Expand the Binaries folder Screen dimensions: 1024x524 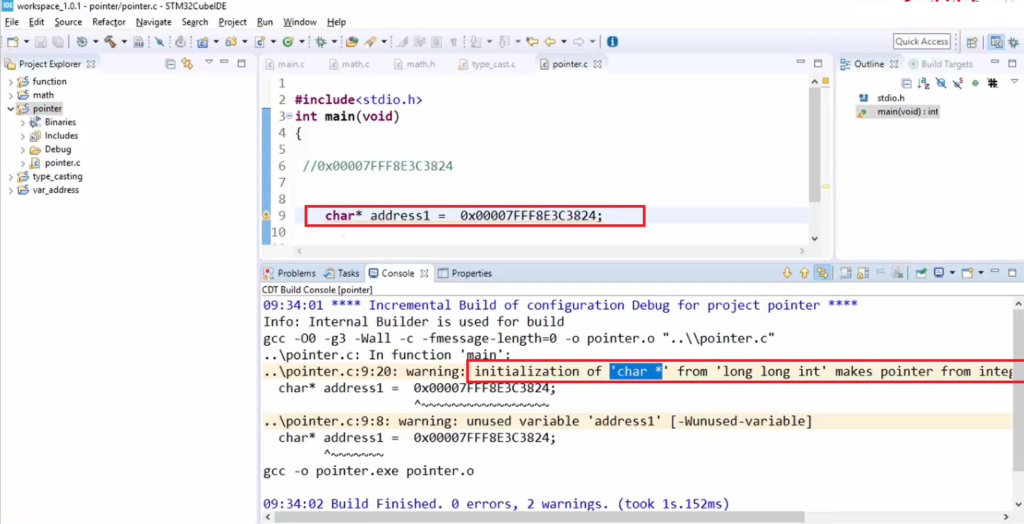coord(23,122)
